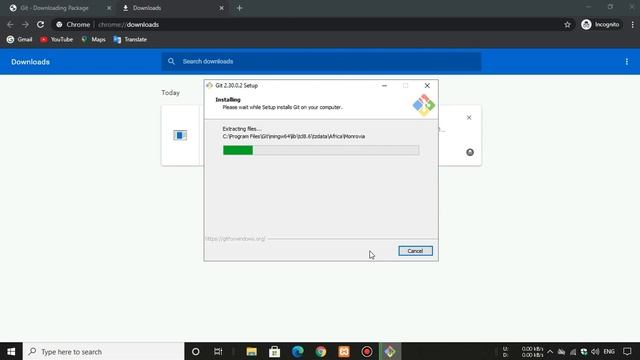This screenshot has width=640, height=360.
Task: Click the OneDrive cloud tray icon
Action: click(562, 352)
